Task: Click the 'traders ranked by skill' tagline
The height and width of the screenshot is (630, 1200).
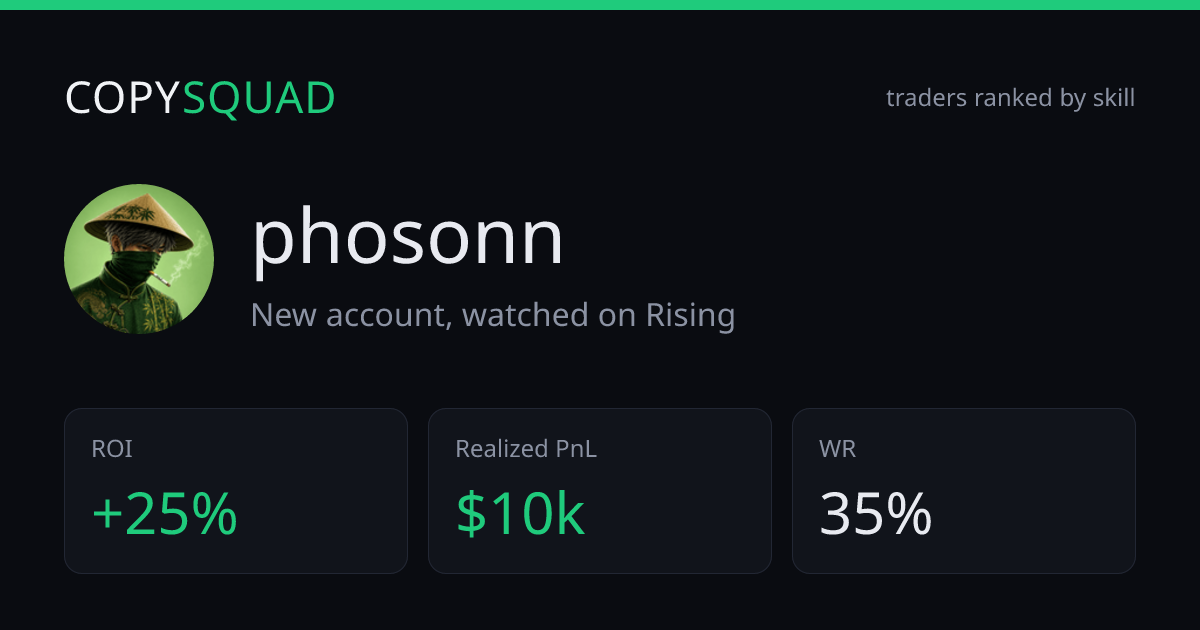Action: pos(1010,98)
